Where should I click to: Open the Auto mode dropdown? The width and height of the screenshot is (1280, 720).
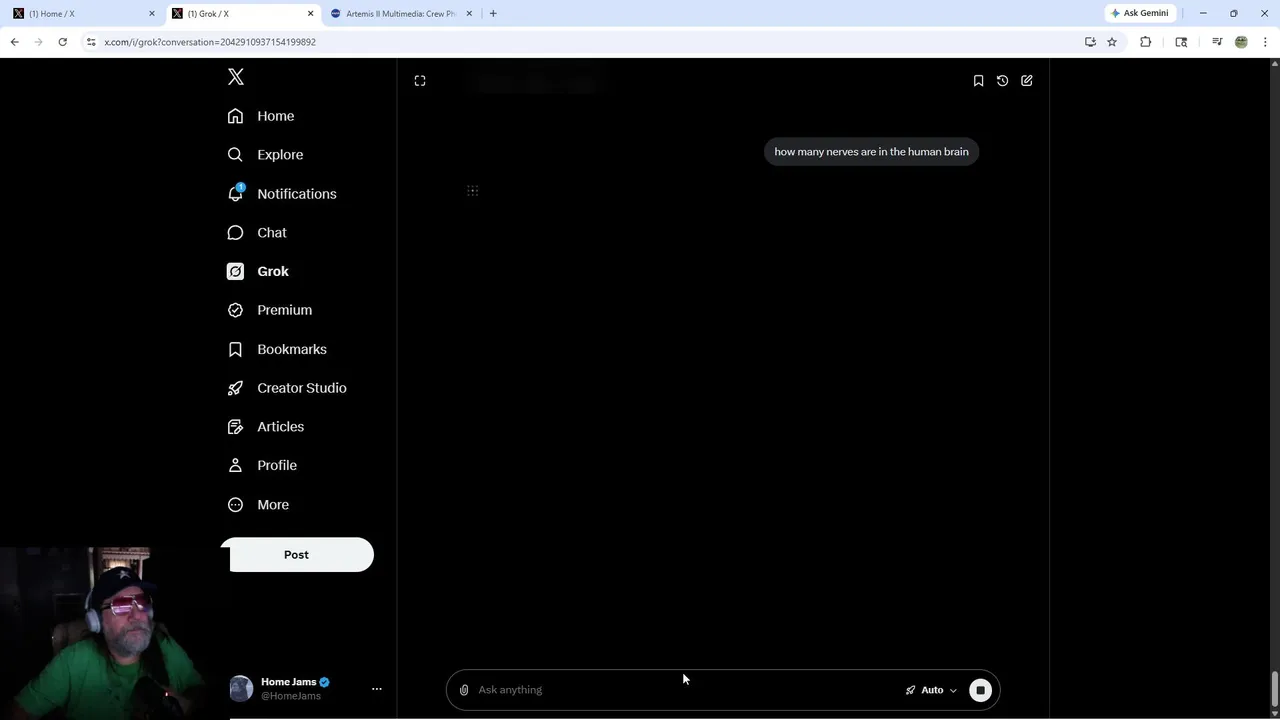point(931,690)
